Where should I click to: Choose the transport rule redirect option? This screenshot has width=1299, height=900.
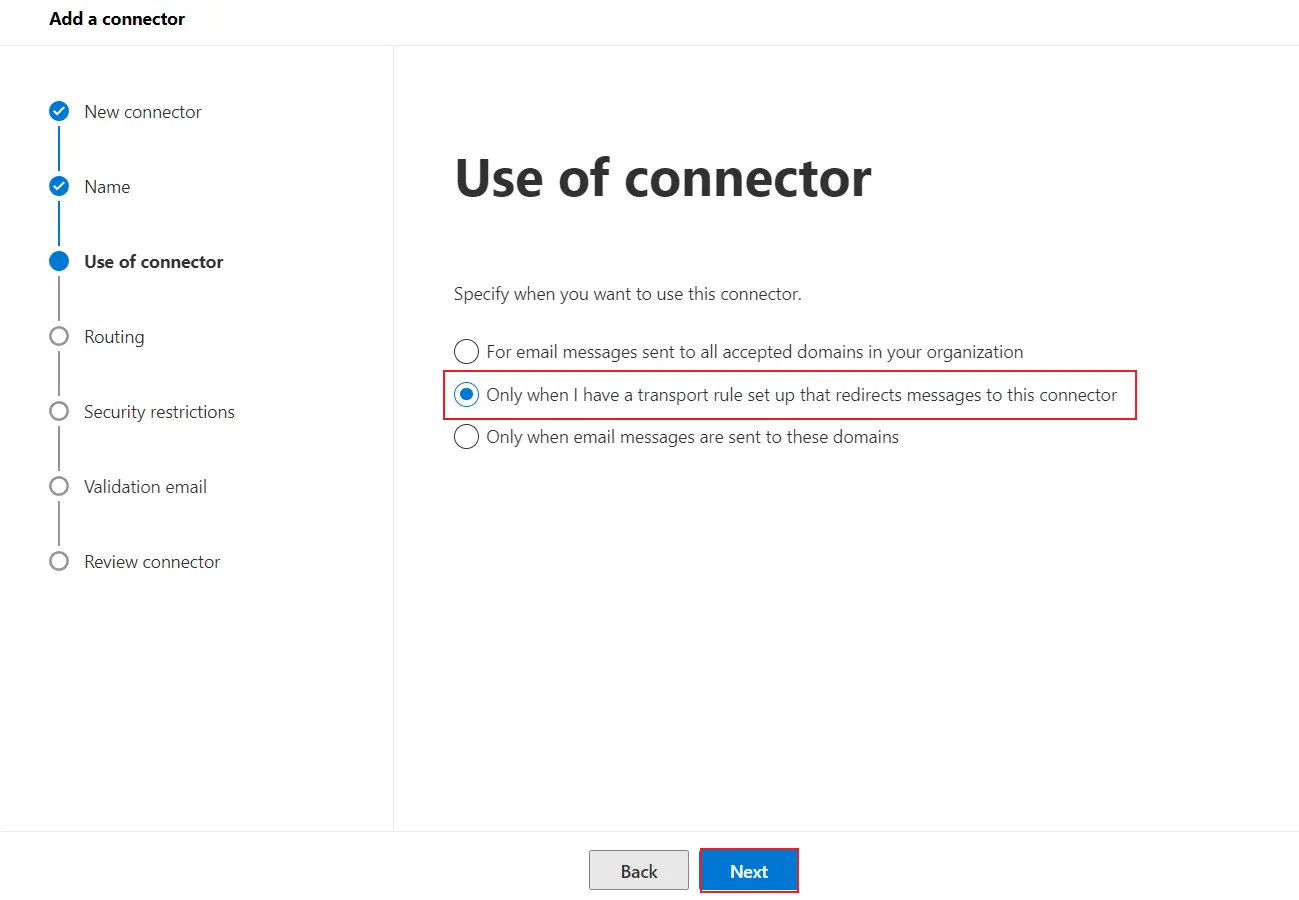pyautogui.click(x=466, y=394)
